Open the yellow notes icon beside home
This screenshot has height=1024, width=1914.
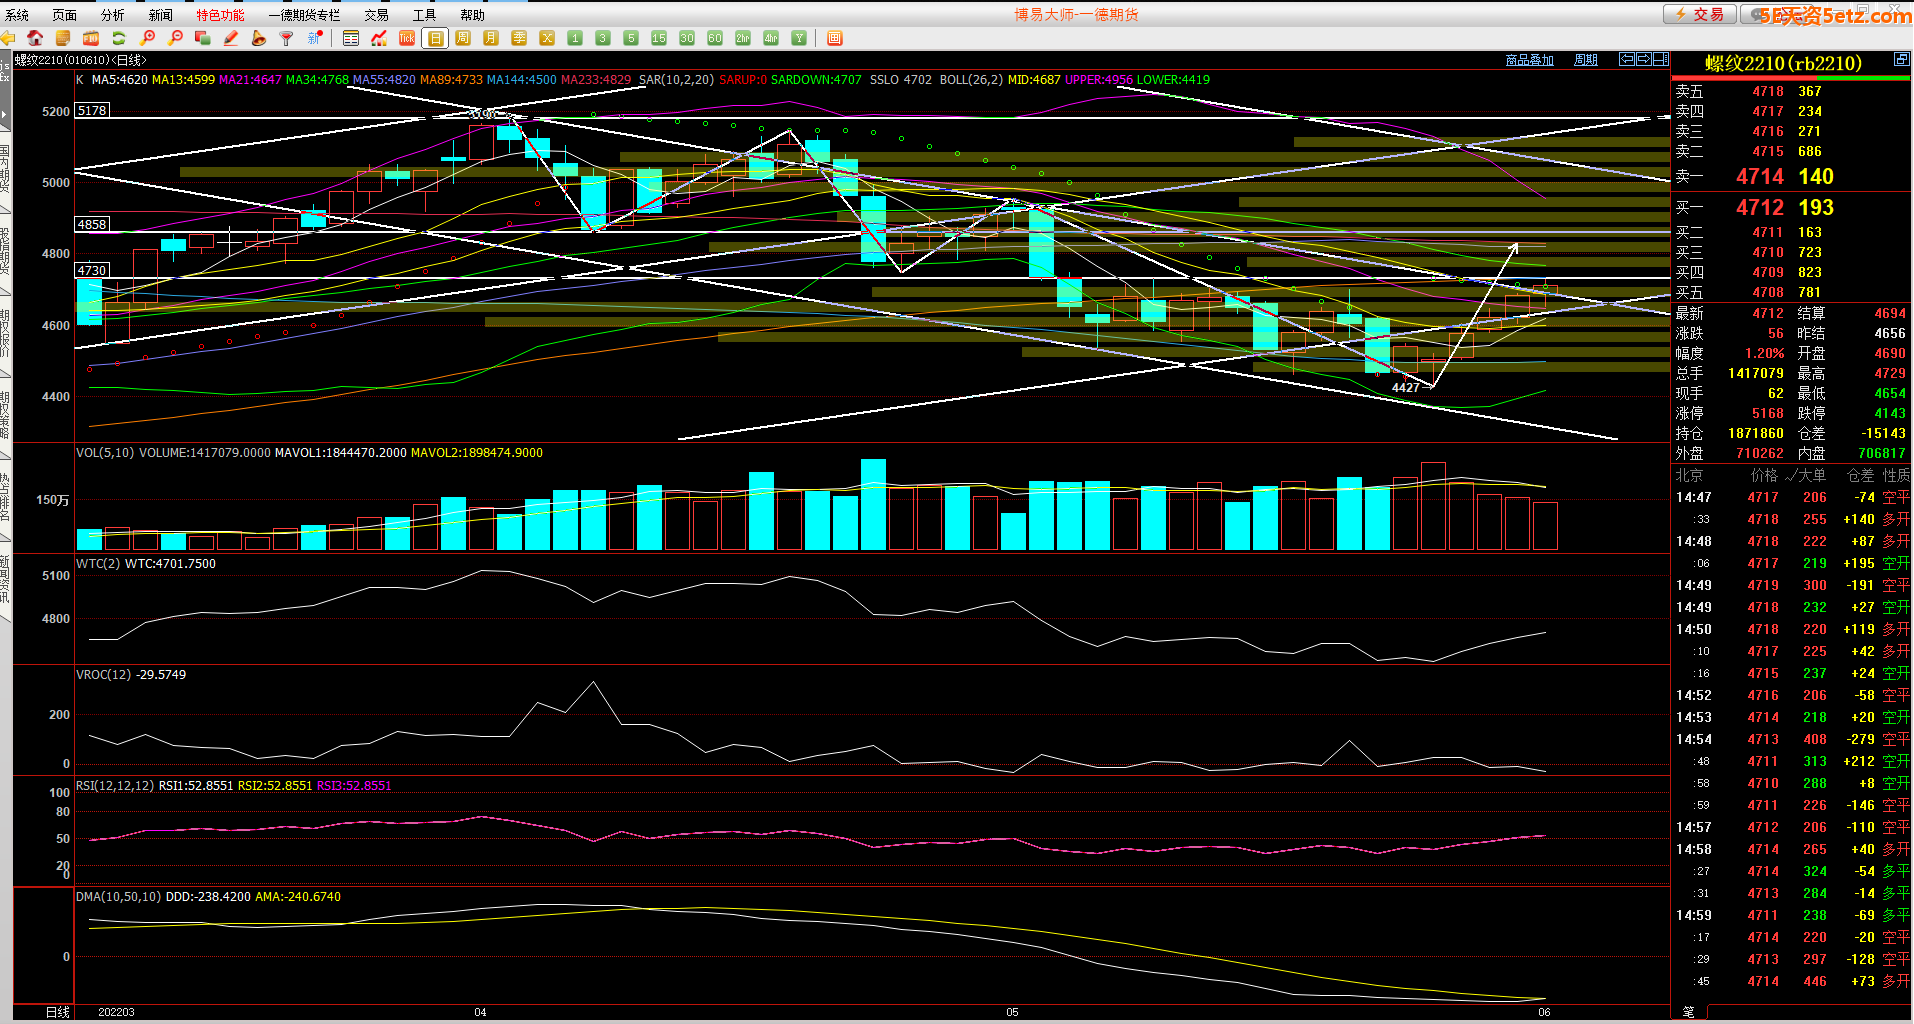coord(63,38)
